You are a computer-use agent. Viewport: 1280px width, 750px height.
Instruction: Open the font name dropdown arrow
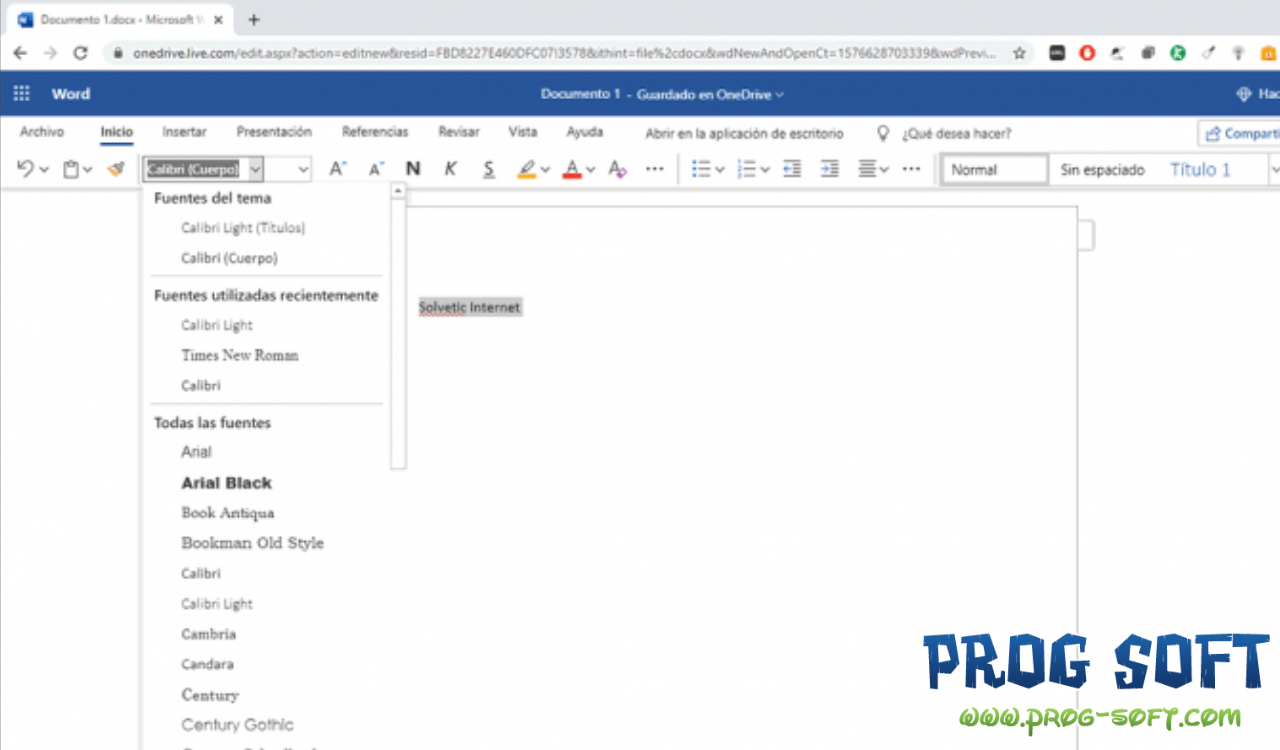tap(255, 170)
